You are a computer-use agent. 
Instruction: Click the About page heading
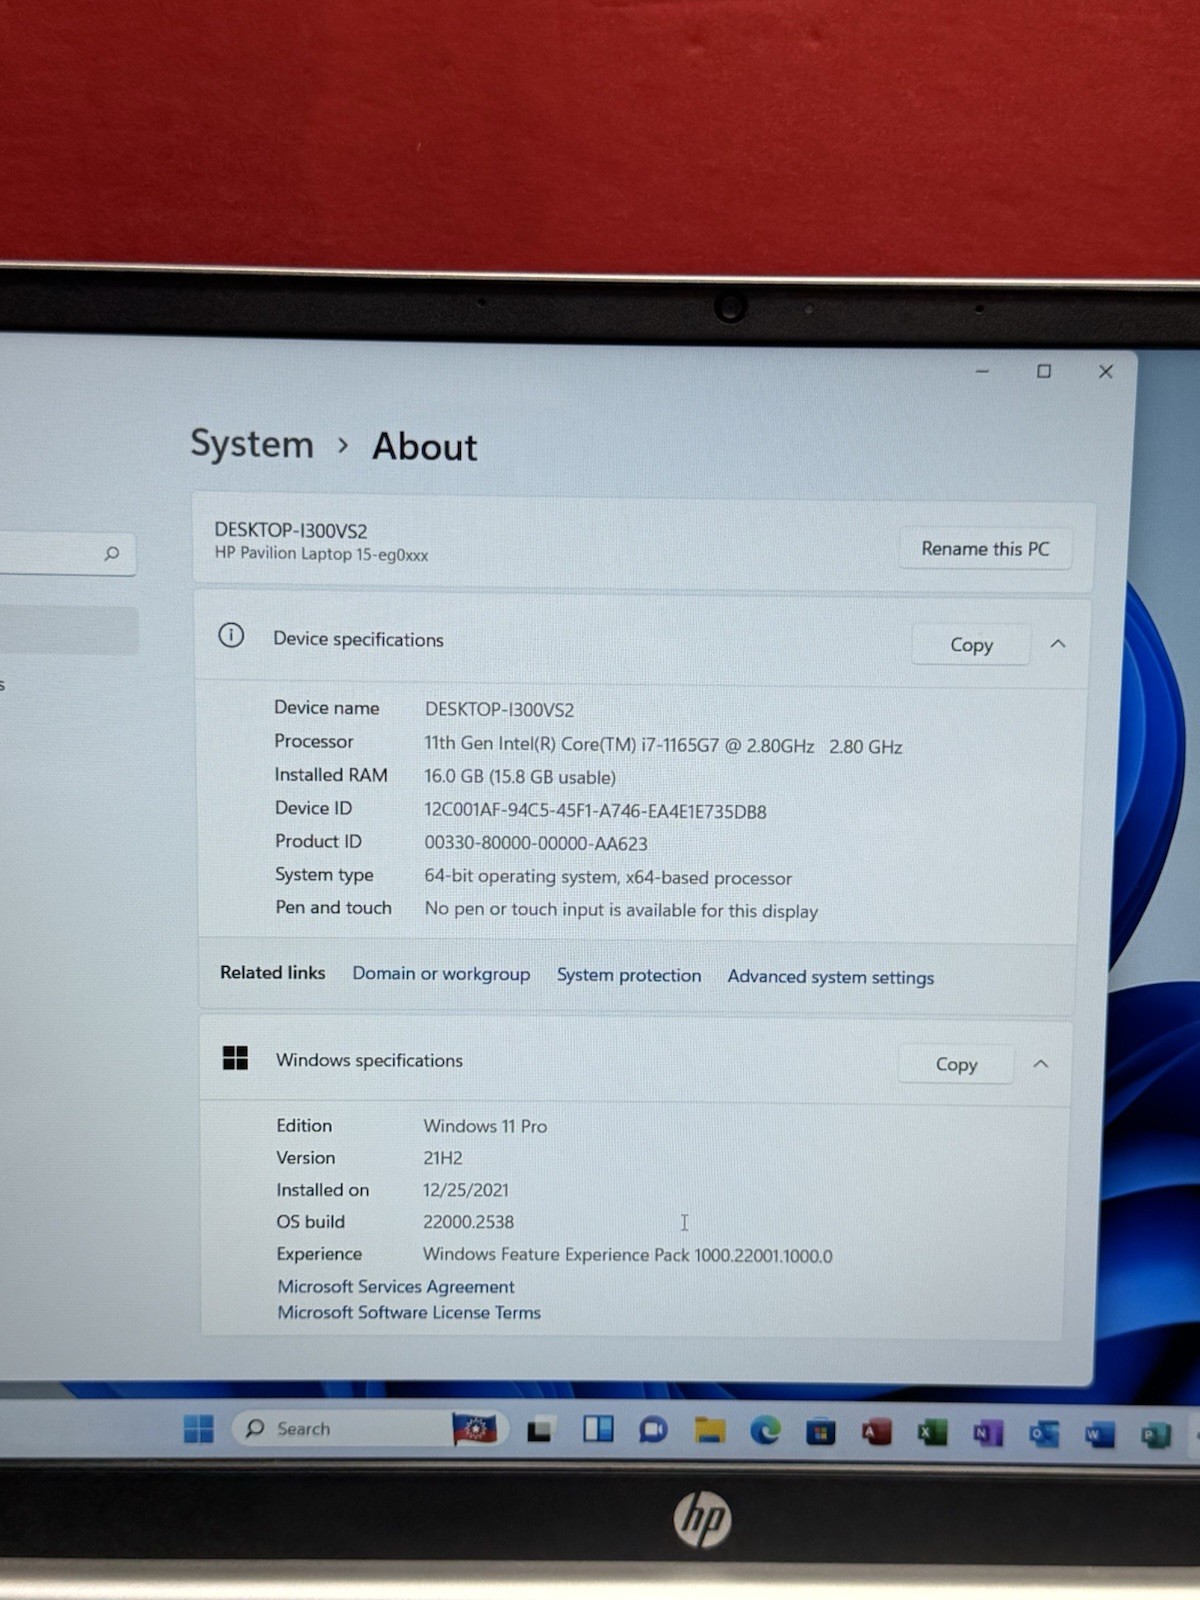pos(425,447)
